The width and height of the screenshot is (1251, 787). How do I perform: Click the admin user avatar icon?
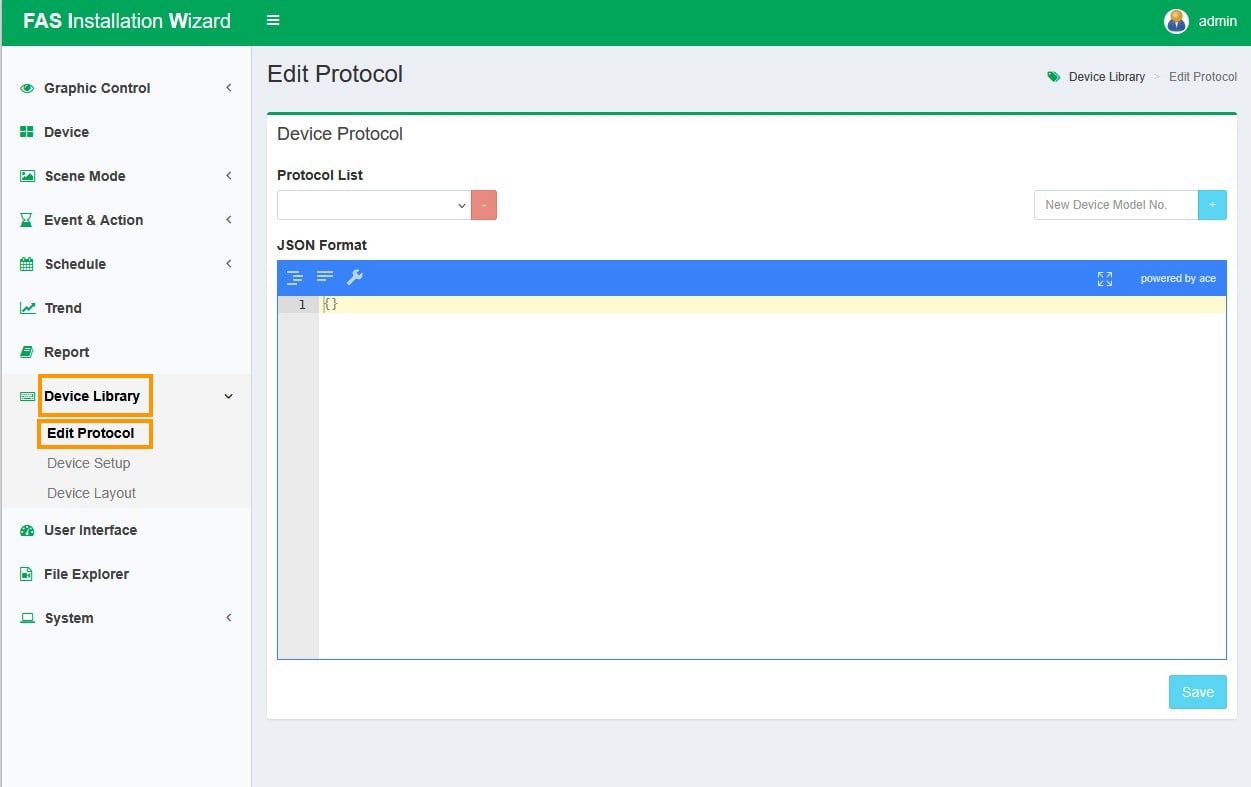pyautogui.click(x=1176, y=21)
